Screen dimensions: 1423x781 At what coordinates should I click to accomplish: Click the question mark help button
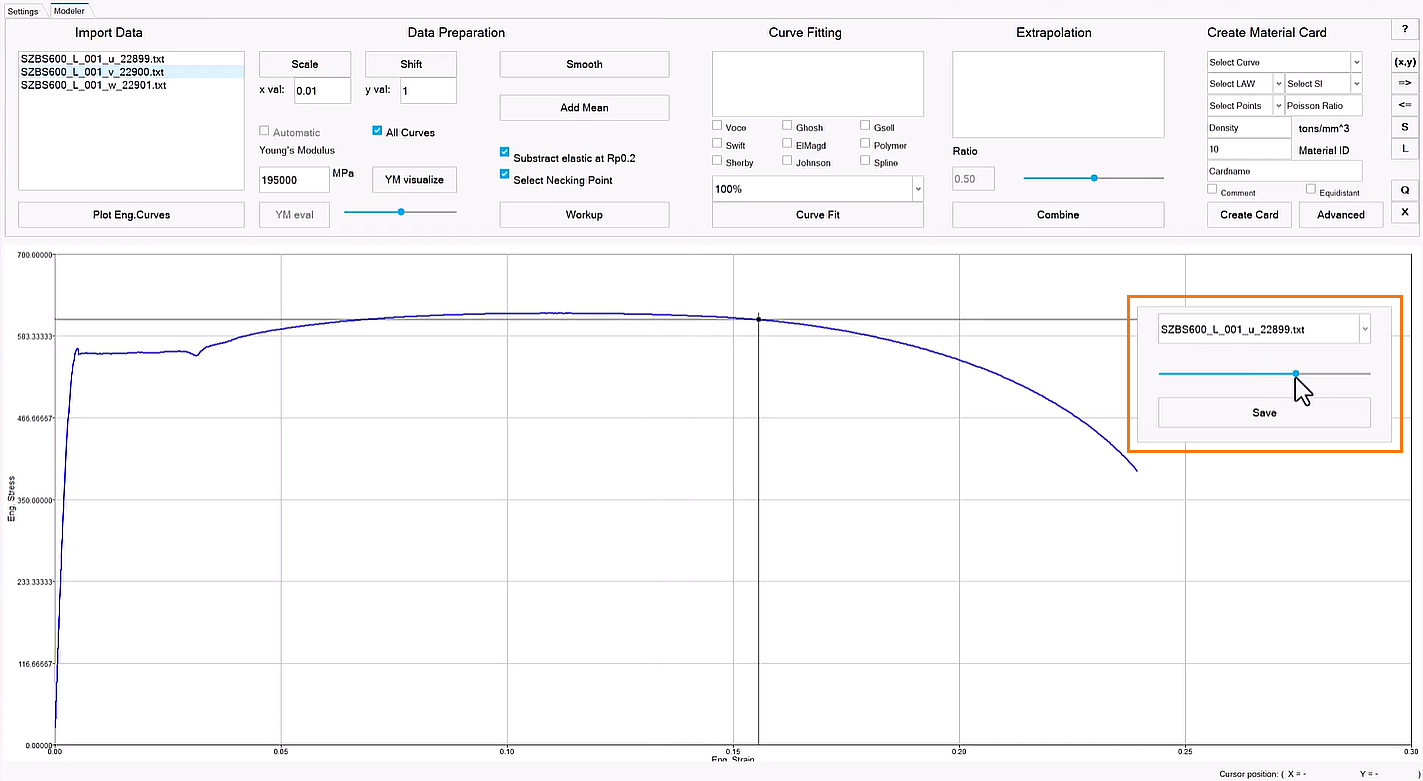coord(1404,32)
